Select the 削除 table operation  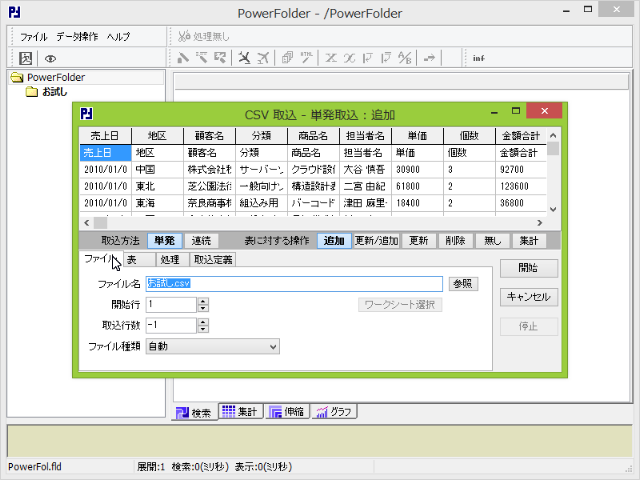point(456,240)
